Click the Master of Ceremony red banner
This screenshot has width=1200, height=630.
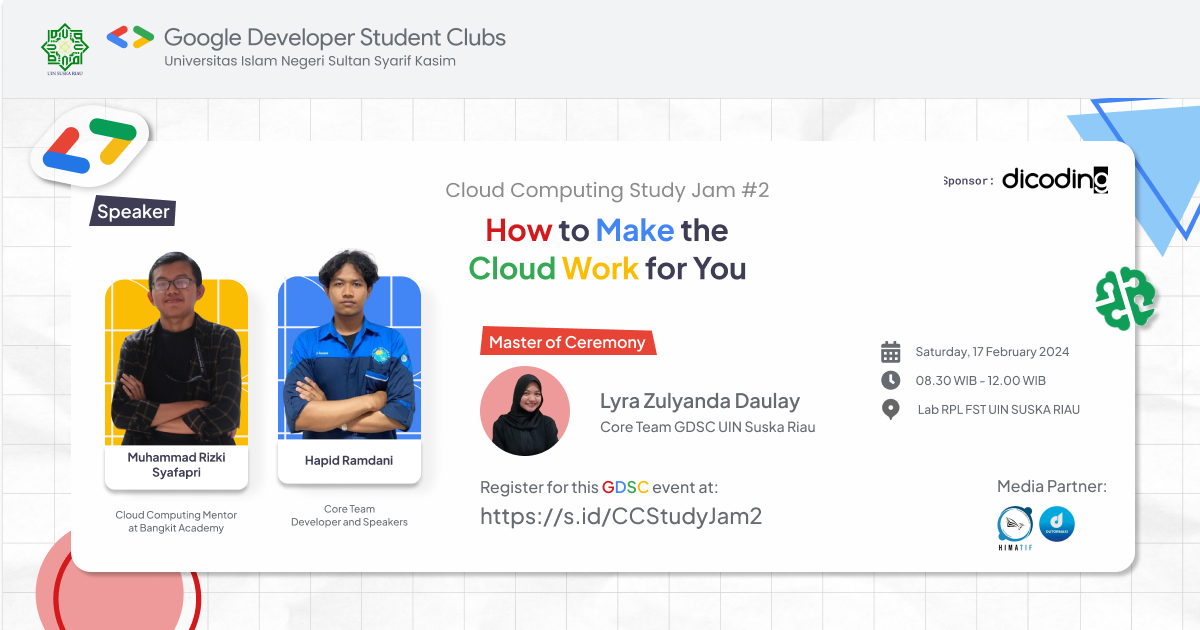[568, 341]
